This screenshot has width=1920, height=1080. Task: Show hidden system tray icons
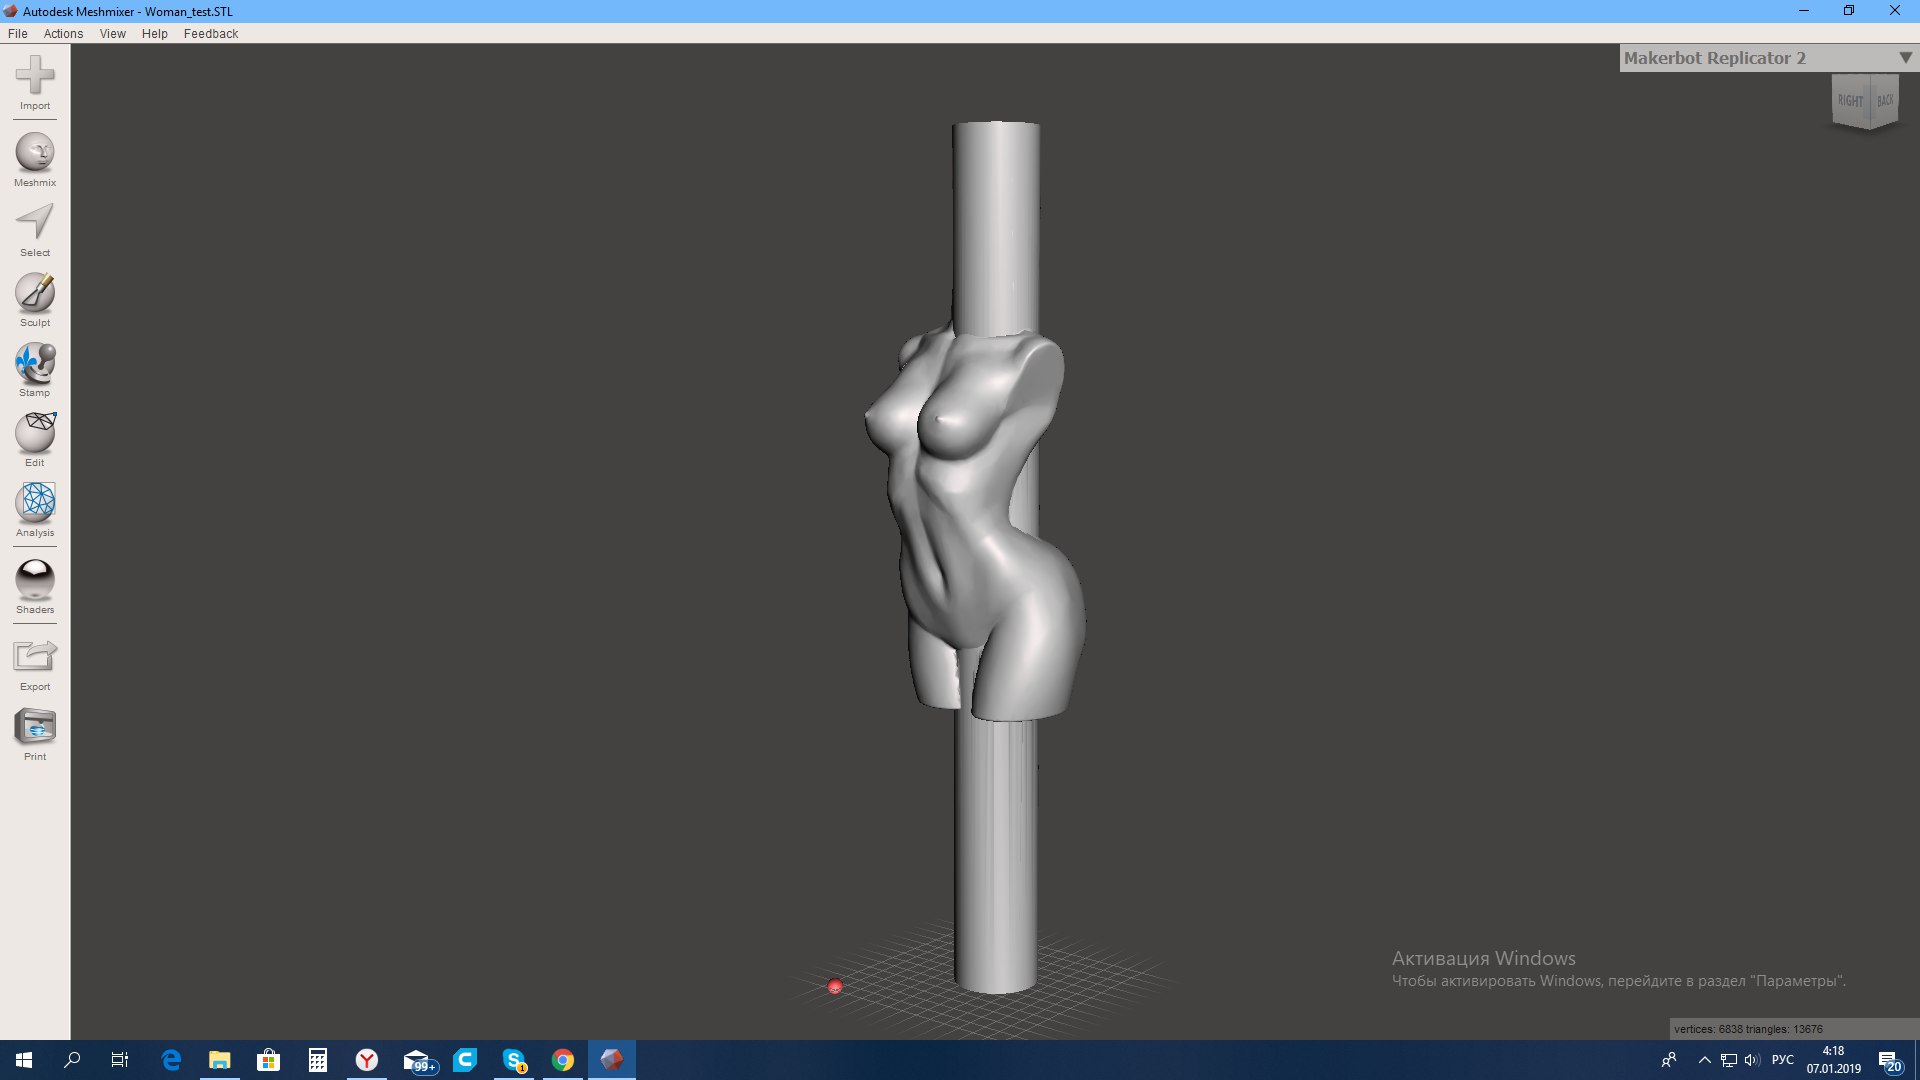pyautogui.click(x=1704, y=1060)
